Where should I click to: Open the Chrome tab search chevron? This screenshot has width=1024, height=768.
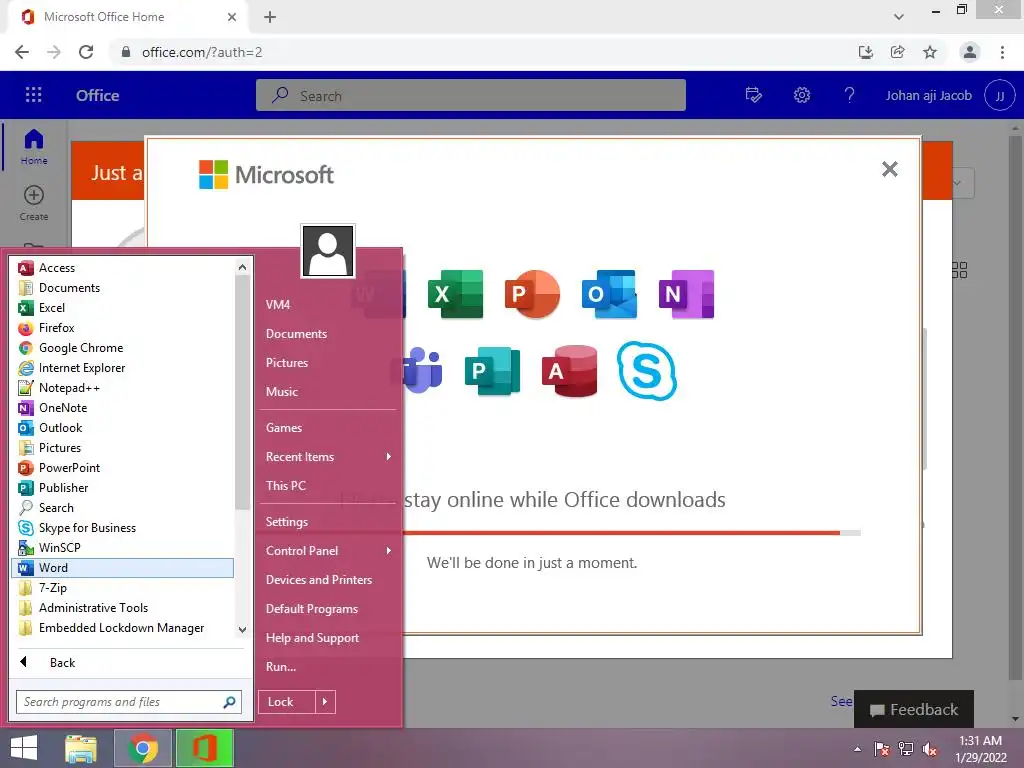[x=899, y=16]
